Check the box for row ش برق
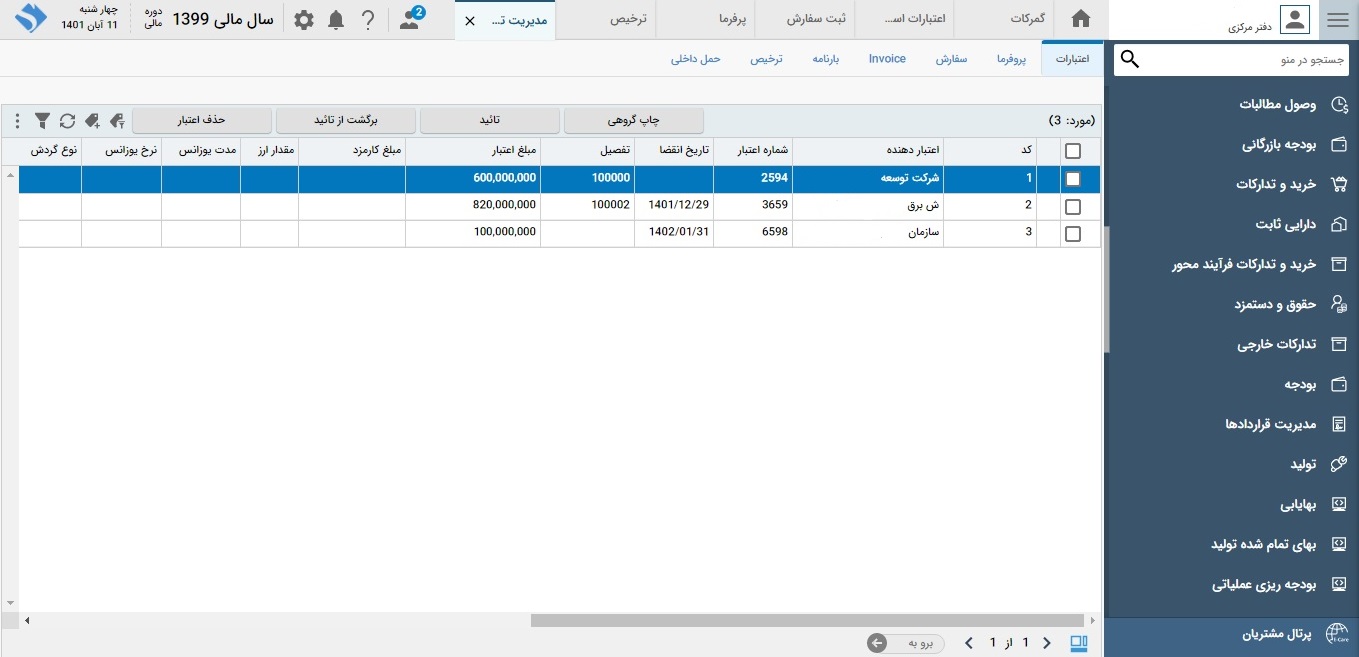 click(x=1073, y=206)
